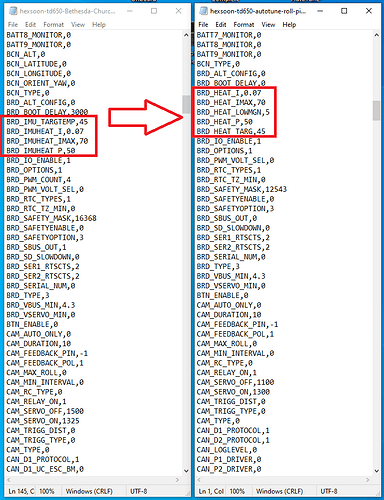Open Edit menu in left Notepad window
The height and width of the screenshot is (500, 384).
(x=30, y=25)
